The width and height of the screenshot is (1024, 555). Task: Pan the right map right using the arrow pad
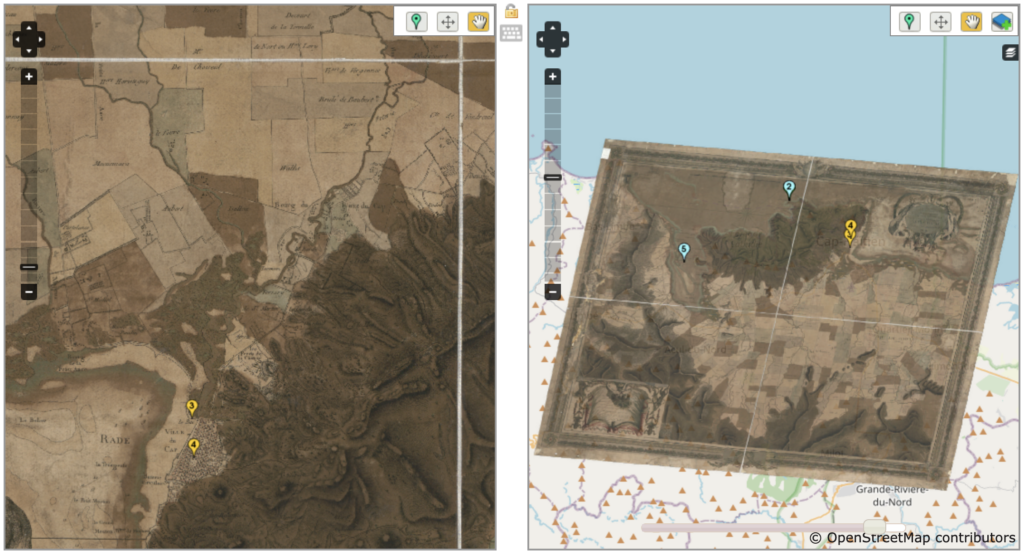point(564,40)
